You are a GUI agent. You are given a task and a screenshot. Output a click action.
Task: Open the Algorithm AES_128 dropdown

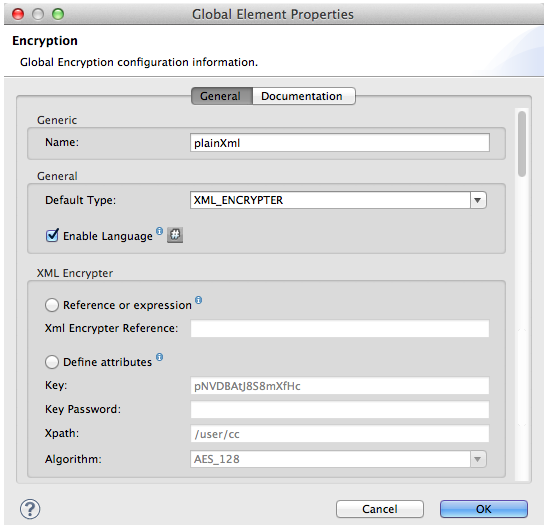(338, 459)
